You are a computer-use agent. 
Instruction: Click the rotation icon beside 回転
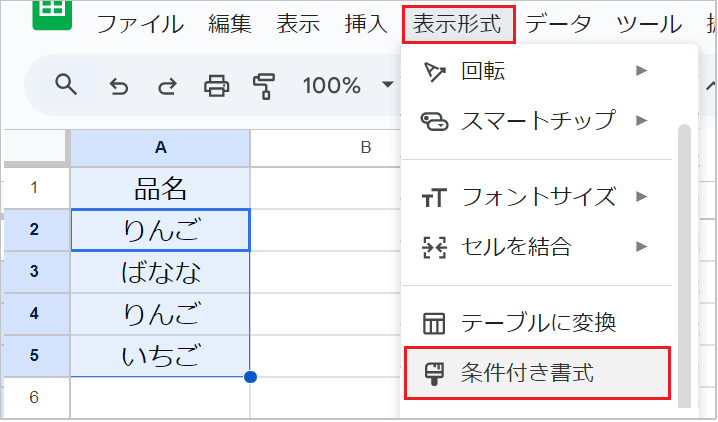pos(434,72)
